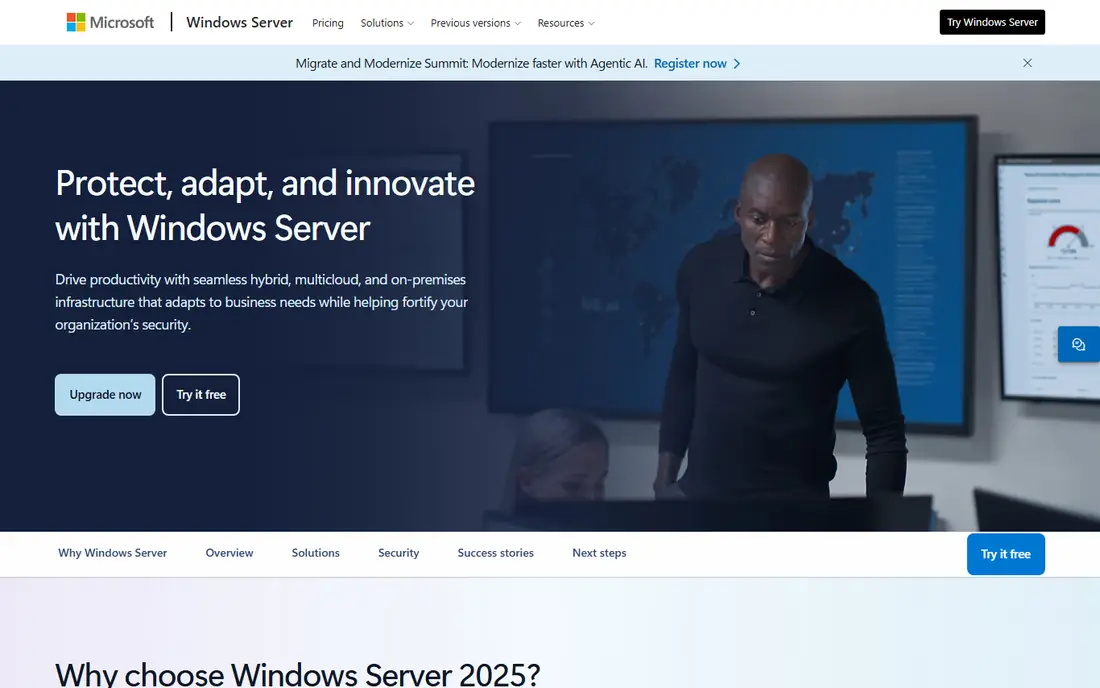The width and height of the screenshot is (1100, 688).
Task: Click the black Try Windows Server button
Action: point(992,22)
